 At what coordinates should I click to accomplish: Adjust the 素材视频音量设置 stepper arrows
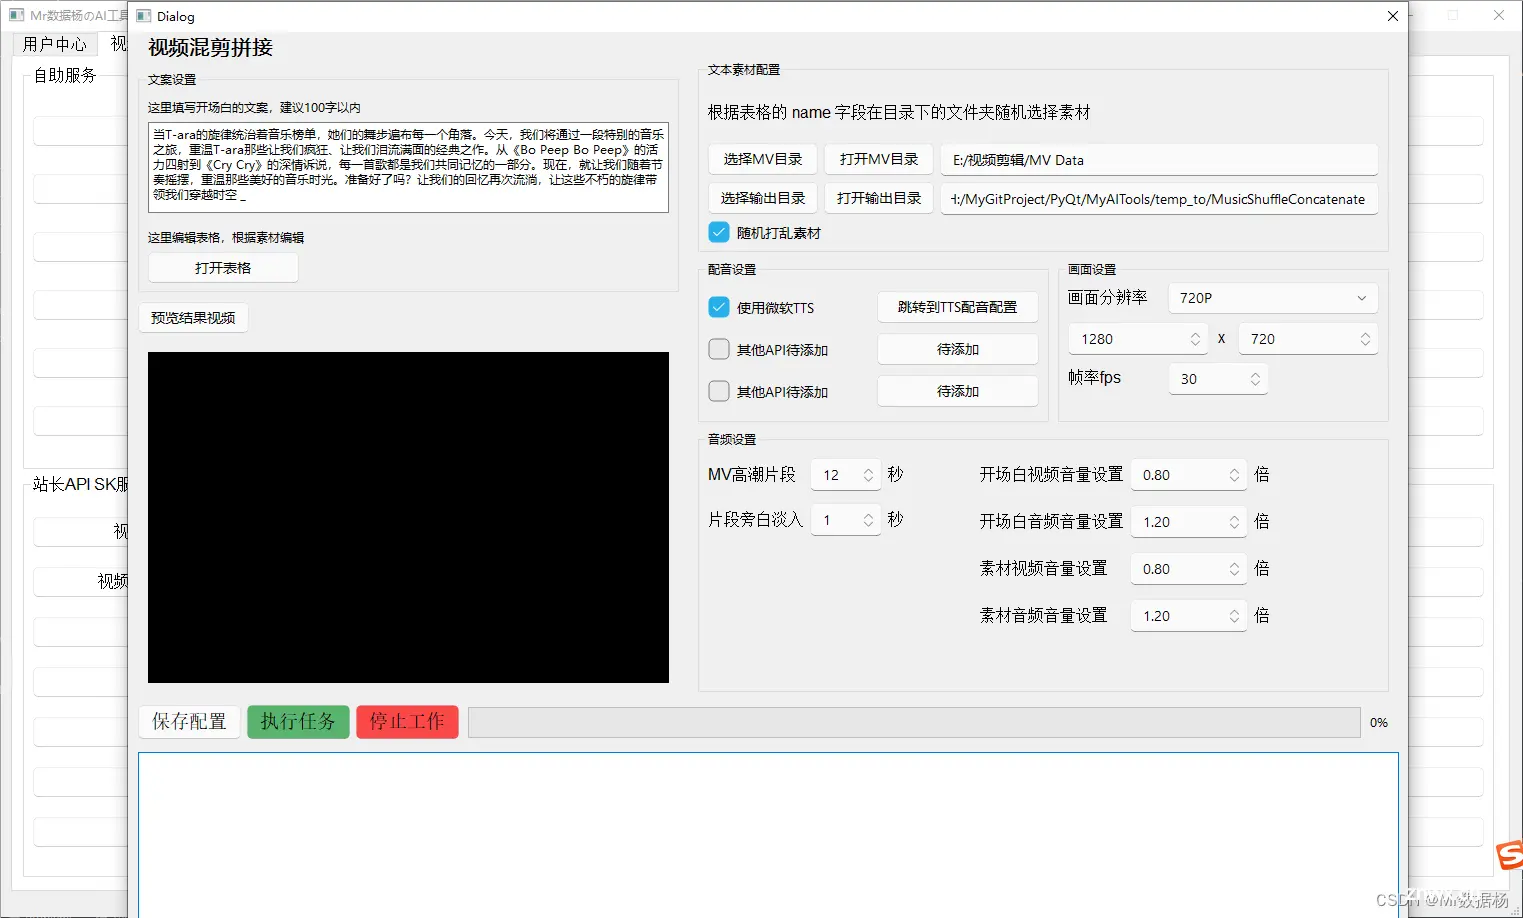[1234, 569]
